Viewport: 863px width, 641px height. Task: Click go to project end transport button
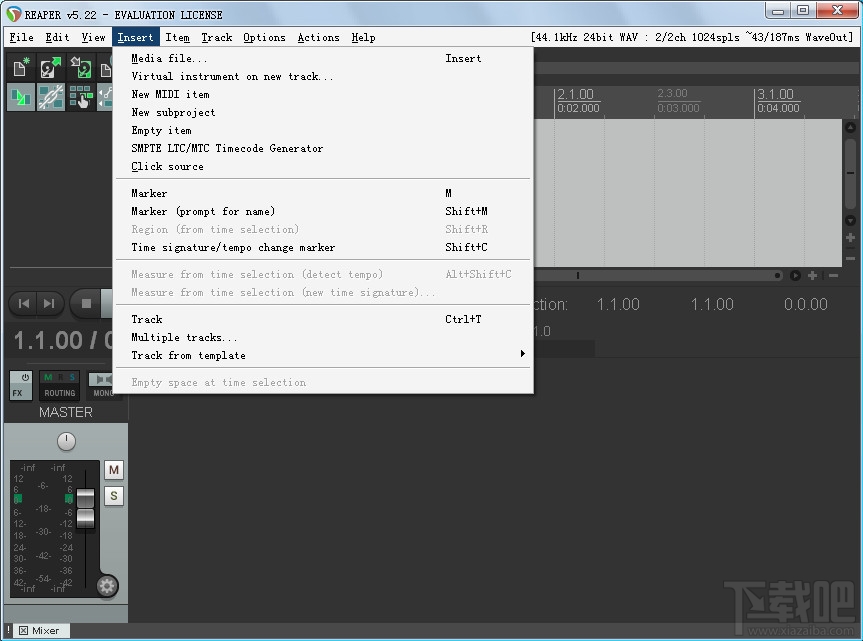50,303
